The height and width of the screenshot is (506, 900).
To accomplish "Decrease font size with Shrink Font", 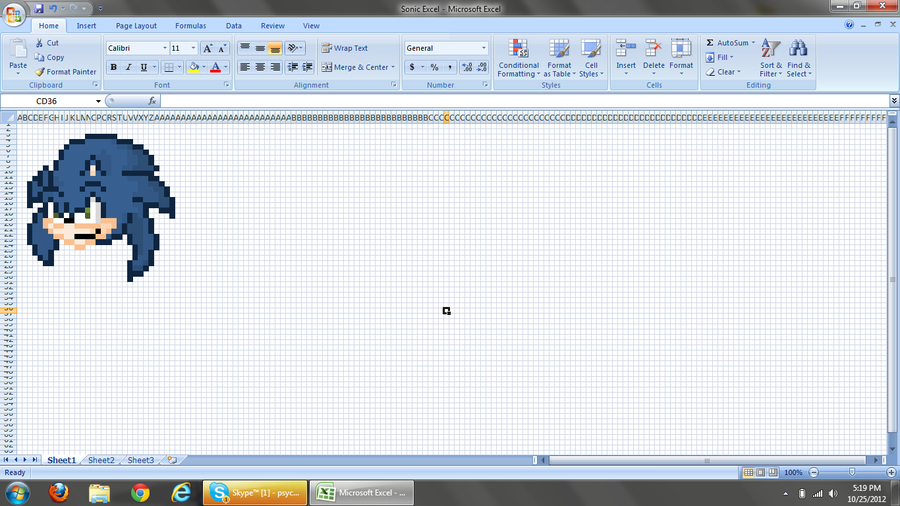I will (222, 48).
